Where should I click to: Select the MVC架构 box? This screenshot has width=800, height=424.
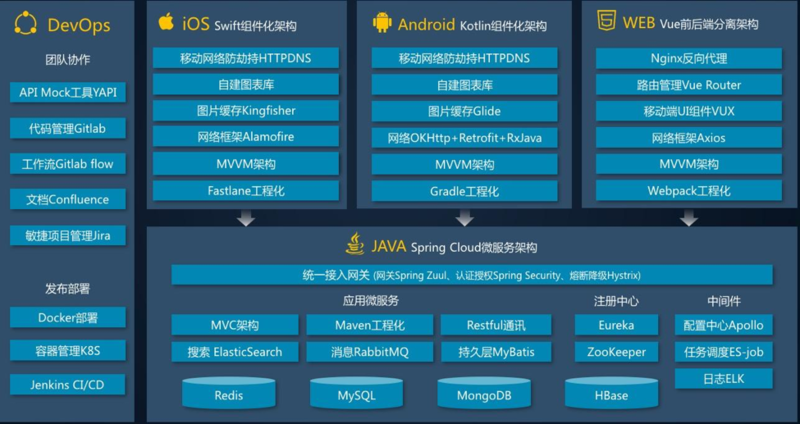pos(235,325)
